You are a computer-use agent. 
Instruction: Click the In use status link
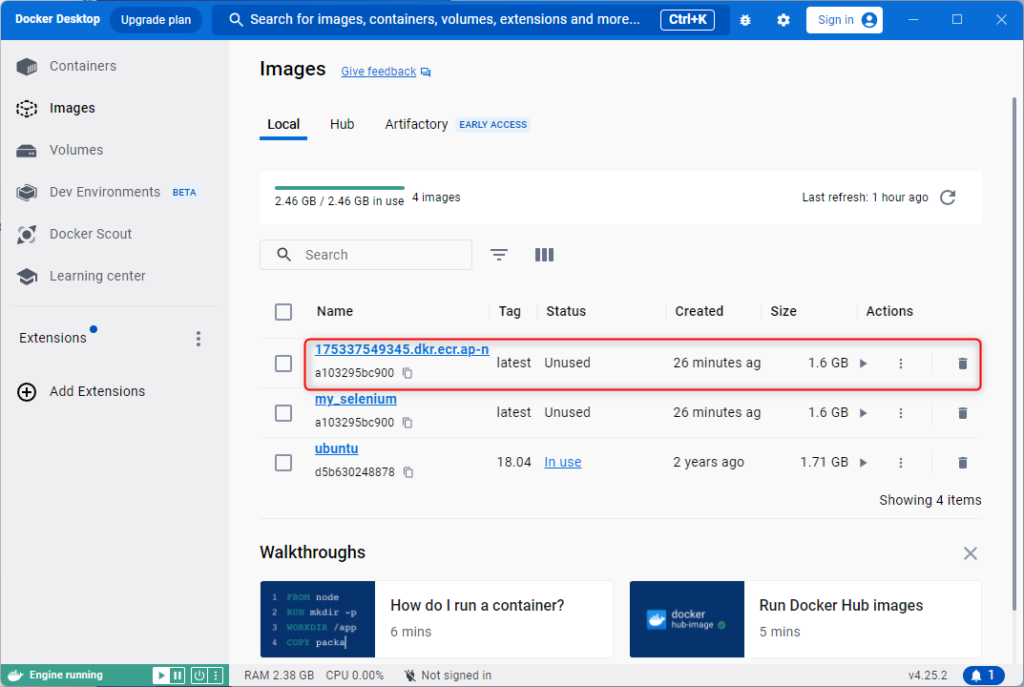(563, 462)
